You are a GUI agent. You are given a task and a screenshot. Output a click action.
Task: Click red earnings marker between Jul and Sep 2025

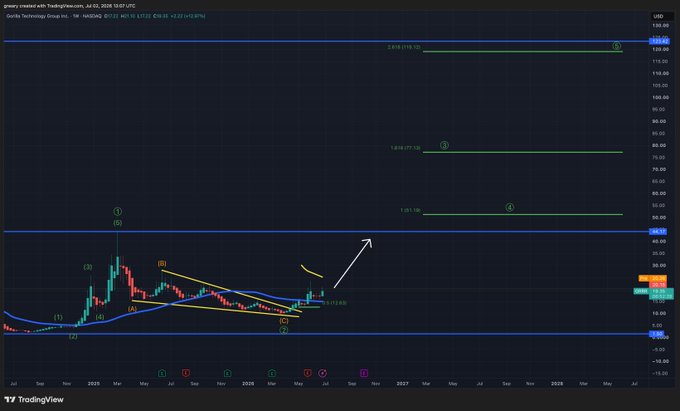pyautogui.click(x=186, y=373)
